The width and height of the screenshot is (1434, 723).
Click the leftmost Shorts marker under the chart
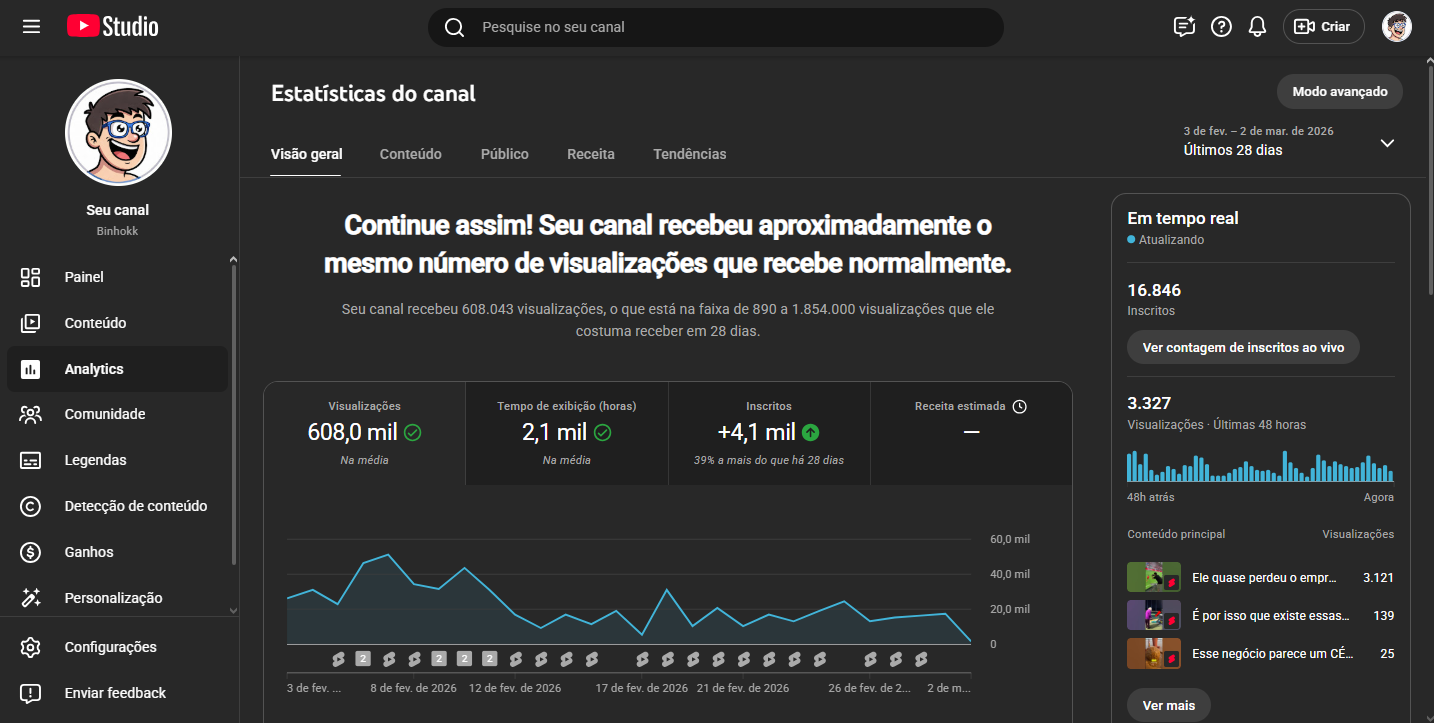click(338, 659)
